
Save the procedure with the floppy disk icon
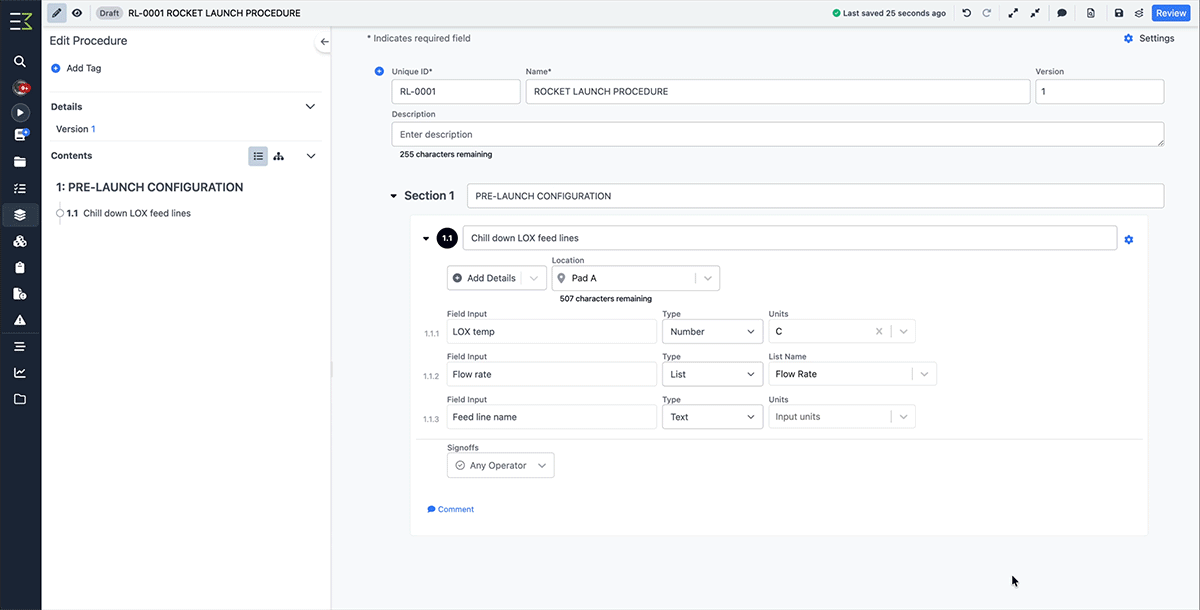pos(1119,13)
